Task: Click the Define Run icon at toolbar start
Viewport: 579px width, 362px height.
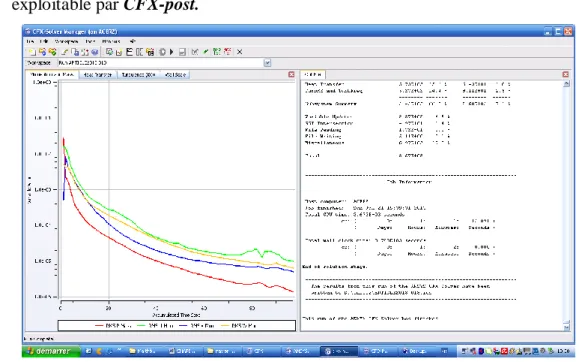Action: 32,52
